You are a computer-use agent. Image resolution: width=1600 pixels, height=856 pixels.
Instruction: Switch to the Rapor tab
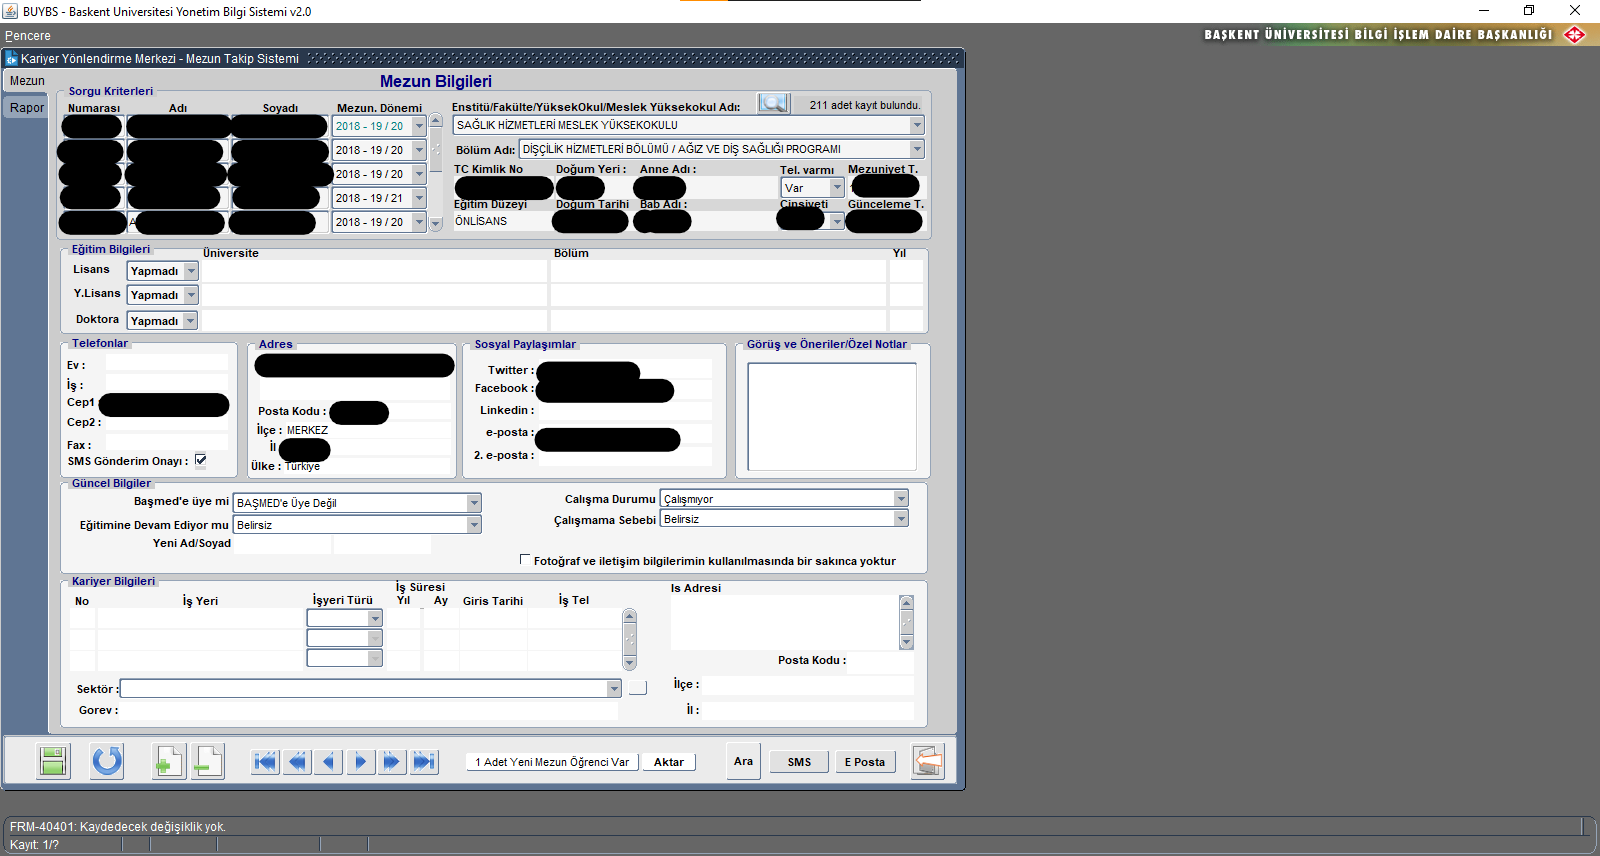[27, 108]
